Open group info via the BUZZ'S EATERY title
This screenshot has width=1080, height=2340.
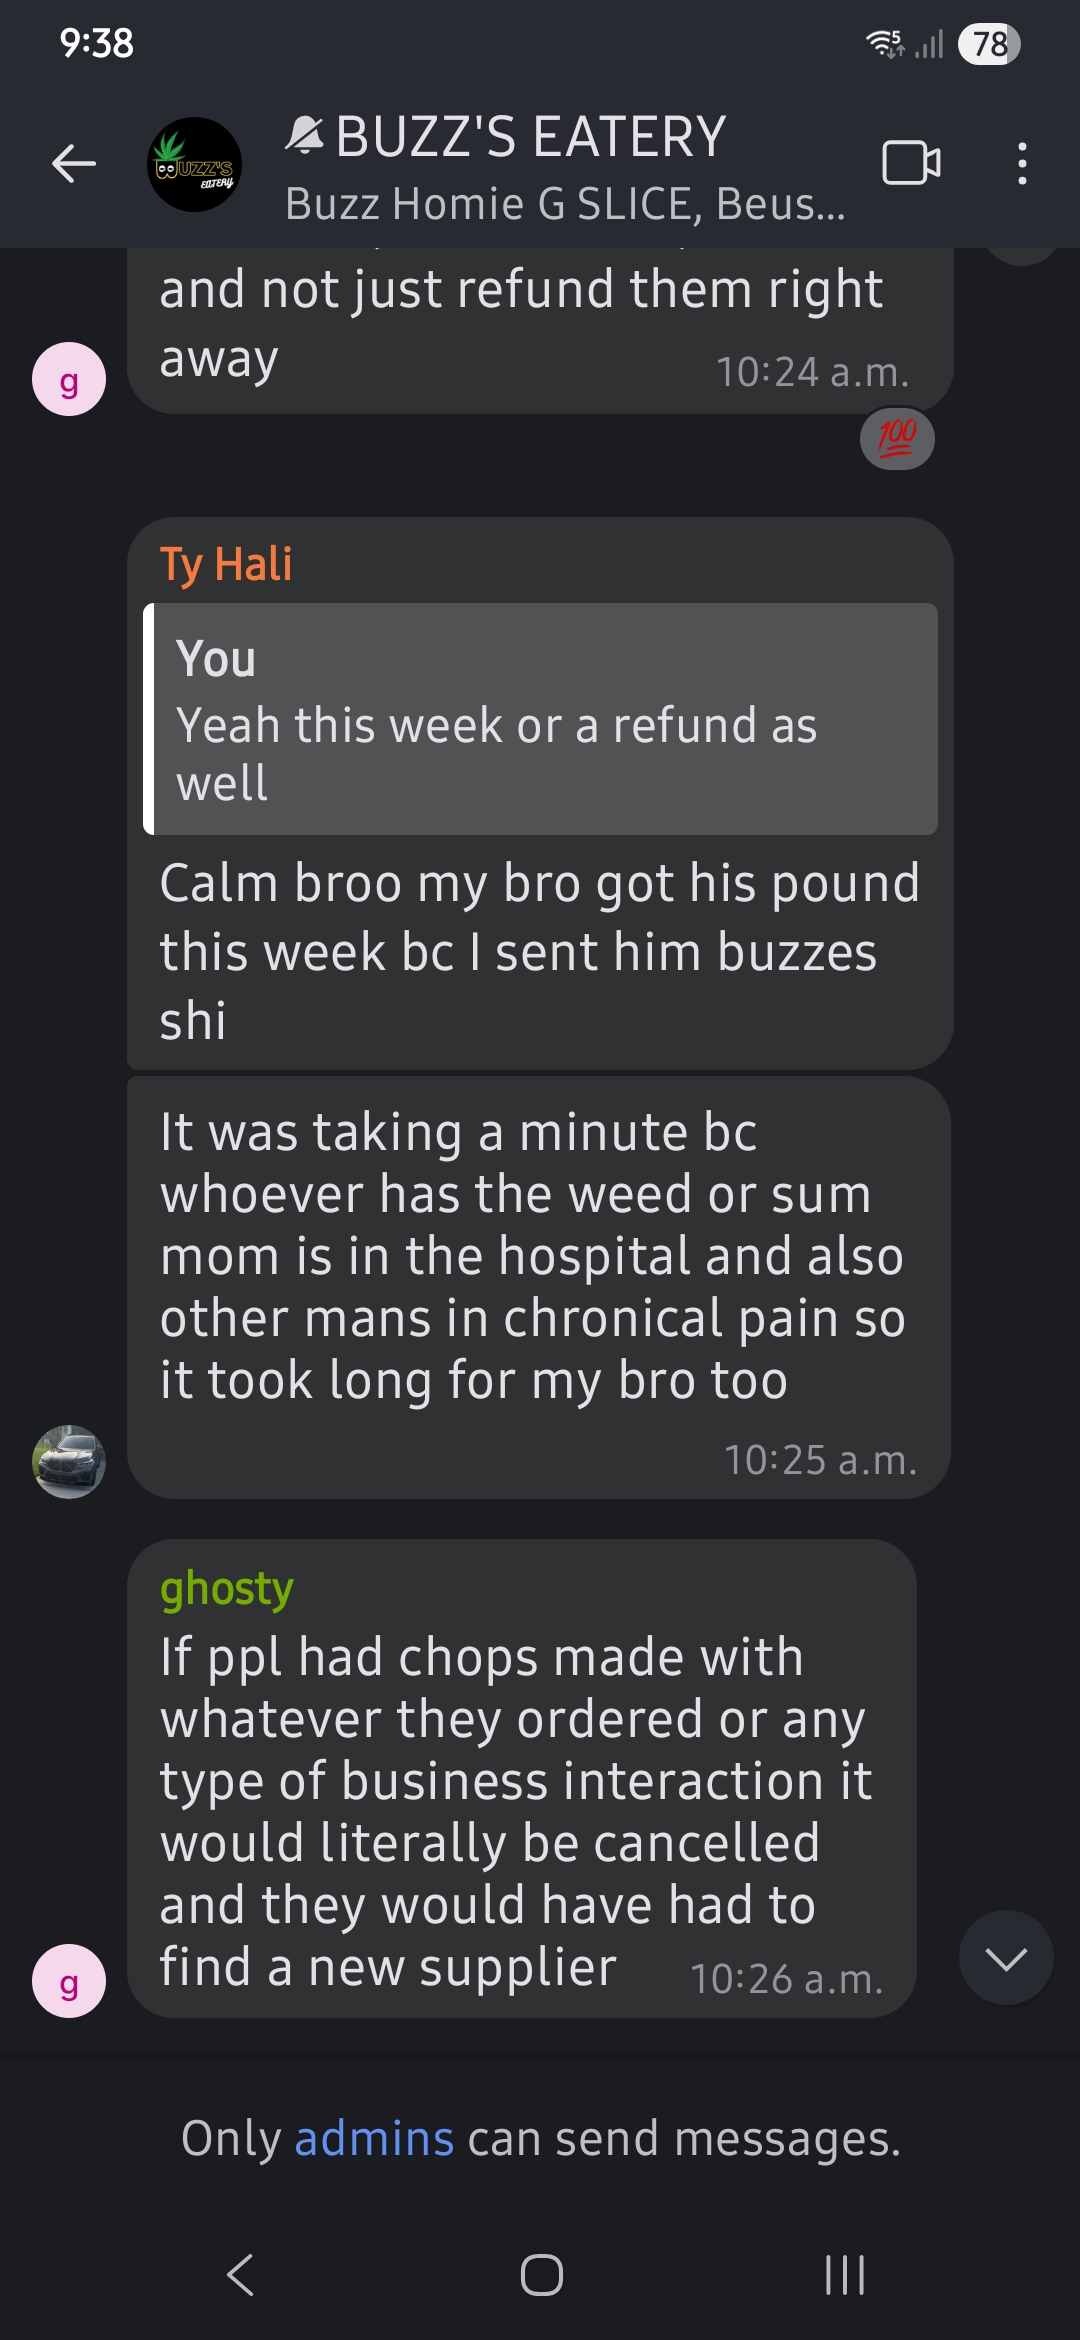coord(531,137)
